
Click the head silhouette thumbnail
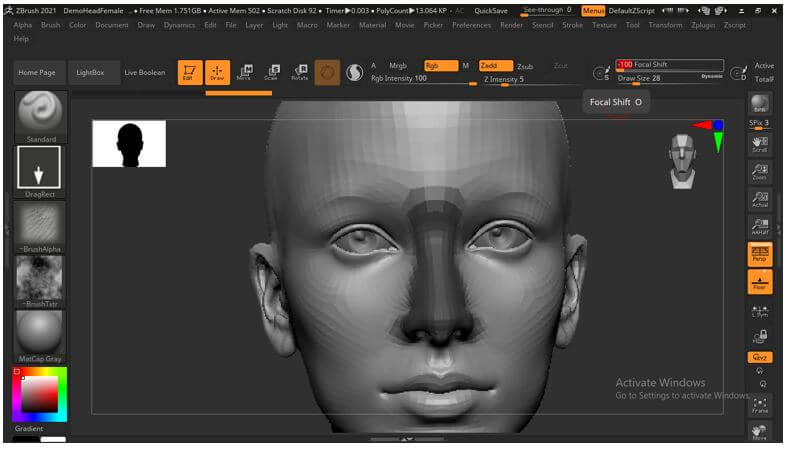tap(129, 144)
